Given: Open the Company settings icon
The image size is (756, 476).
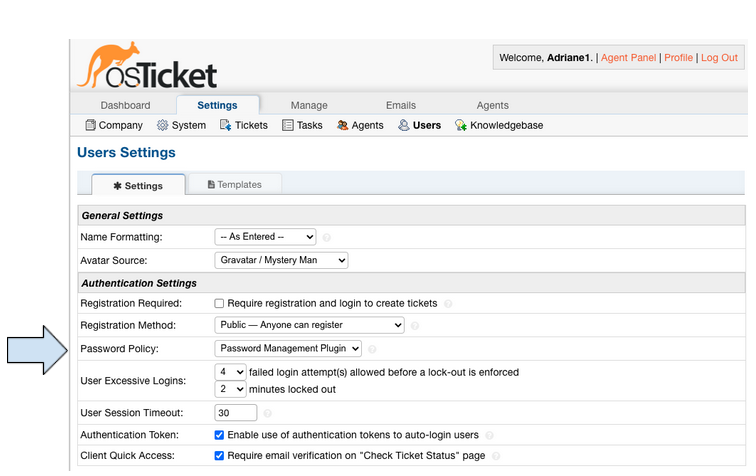Looking at the screenshot, I should point(90,126).
